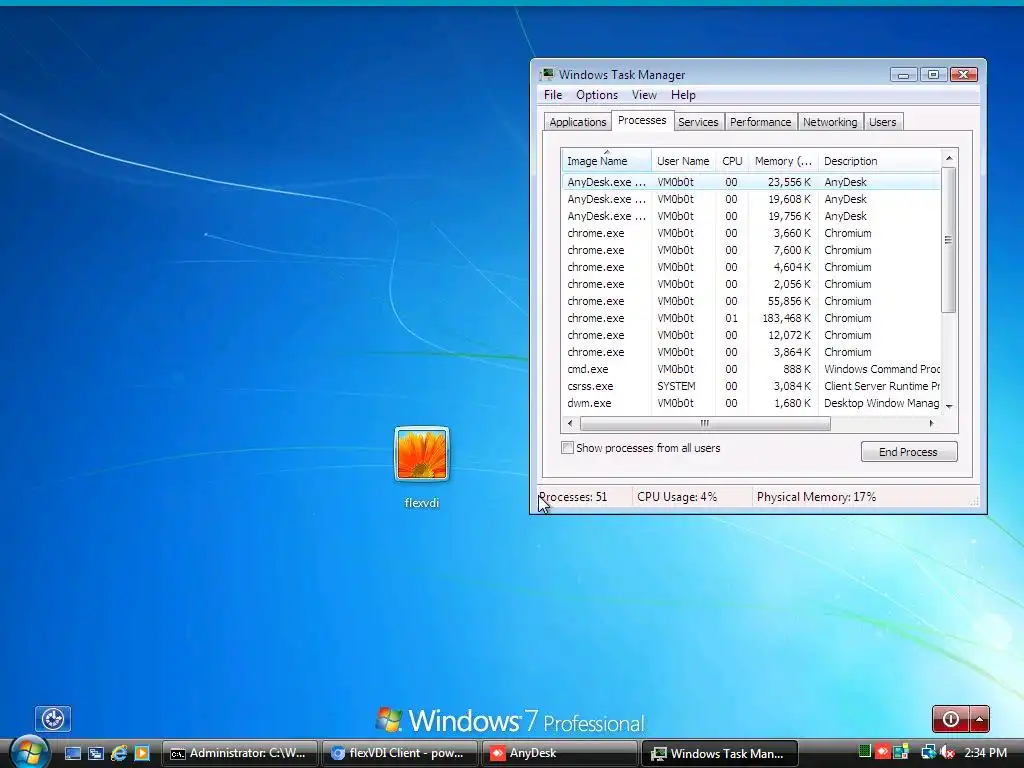
Task: Sort by Description column header
Action: (x=879, y=161)
